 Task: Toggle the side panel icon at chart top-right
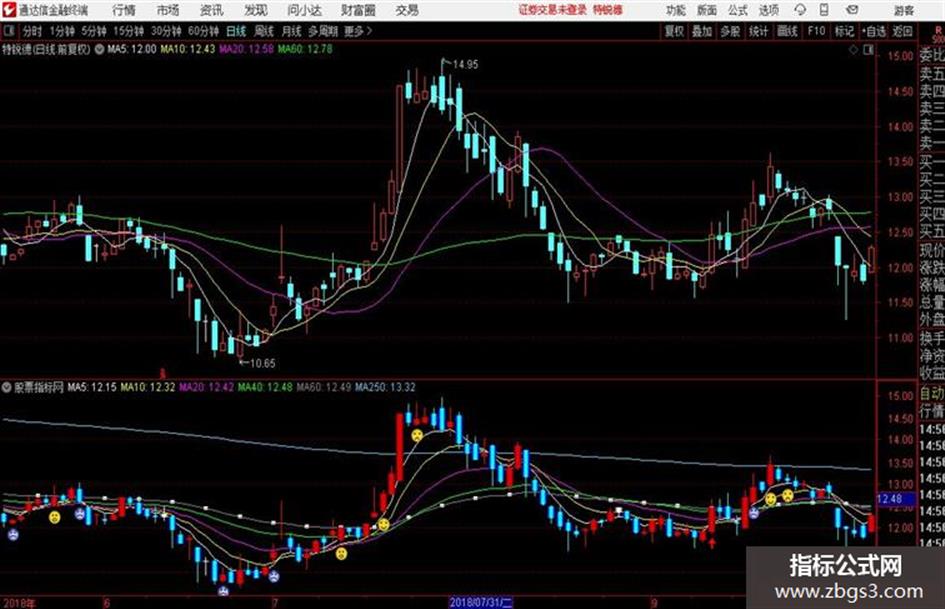tap(868, 51)
